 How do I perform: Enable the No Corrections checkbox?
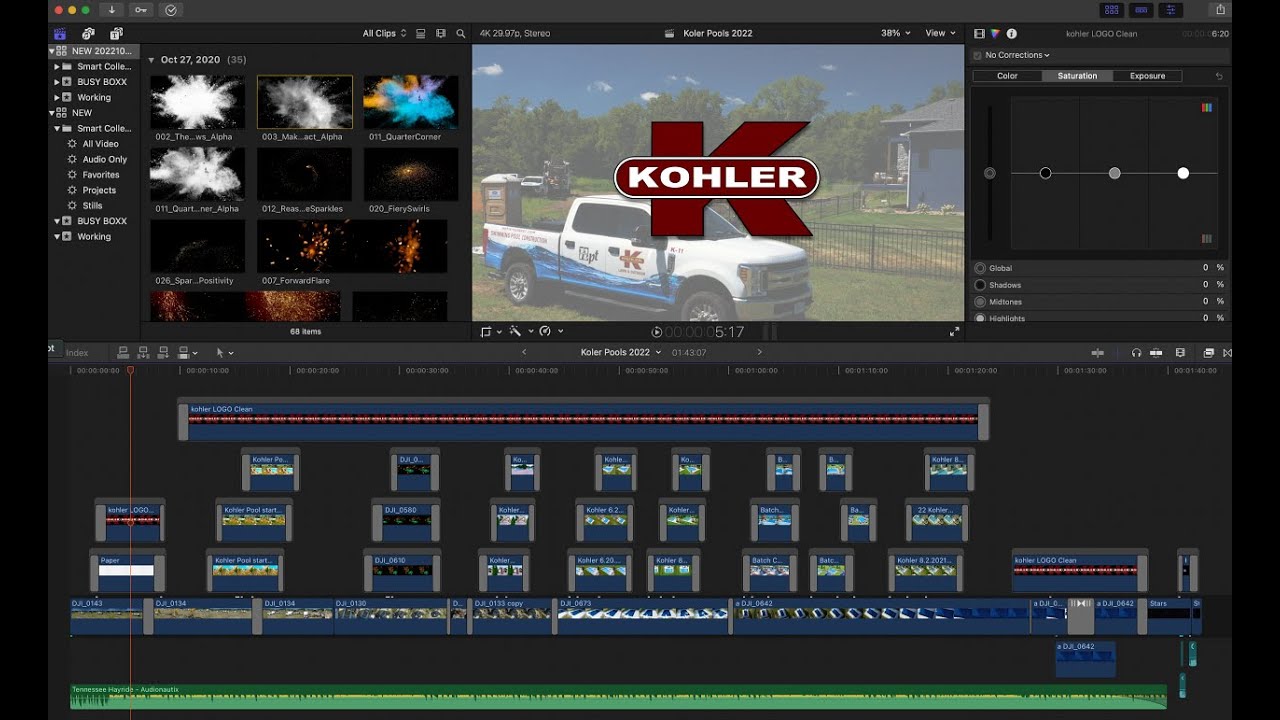pos(977,55)
